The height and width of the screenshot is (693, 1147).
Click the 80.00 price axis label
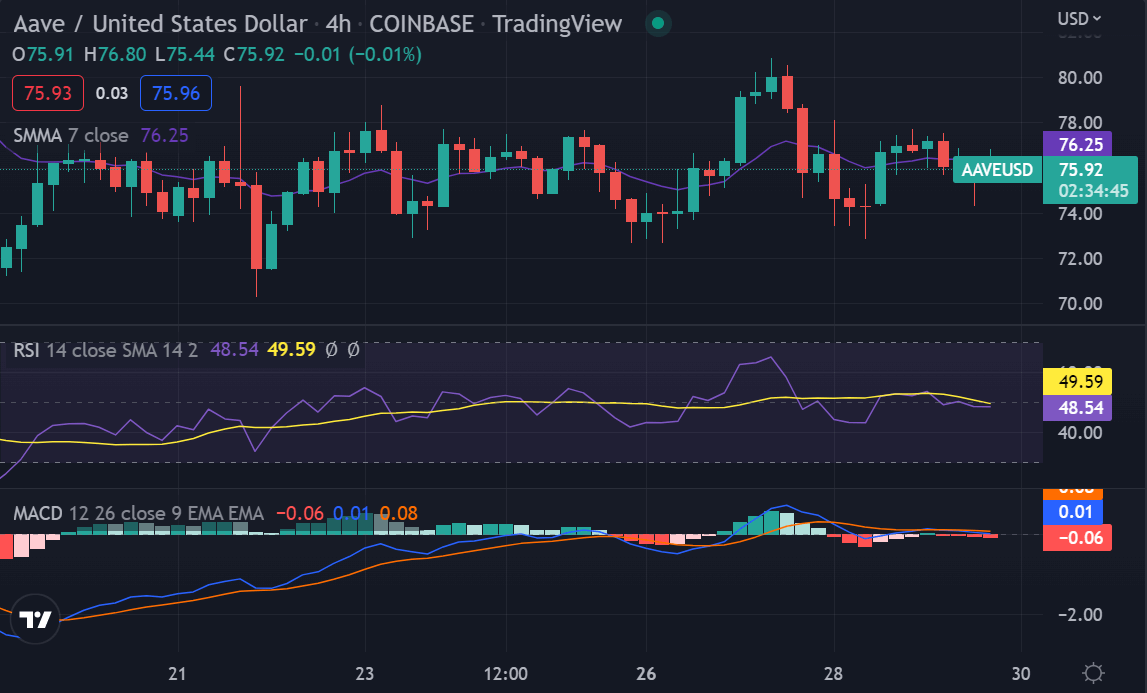(1080, 78)
